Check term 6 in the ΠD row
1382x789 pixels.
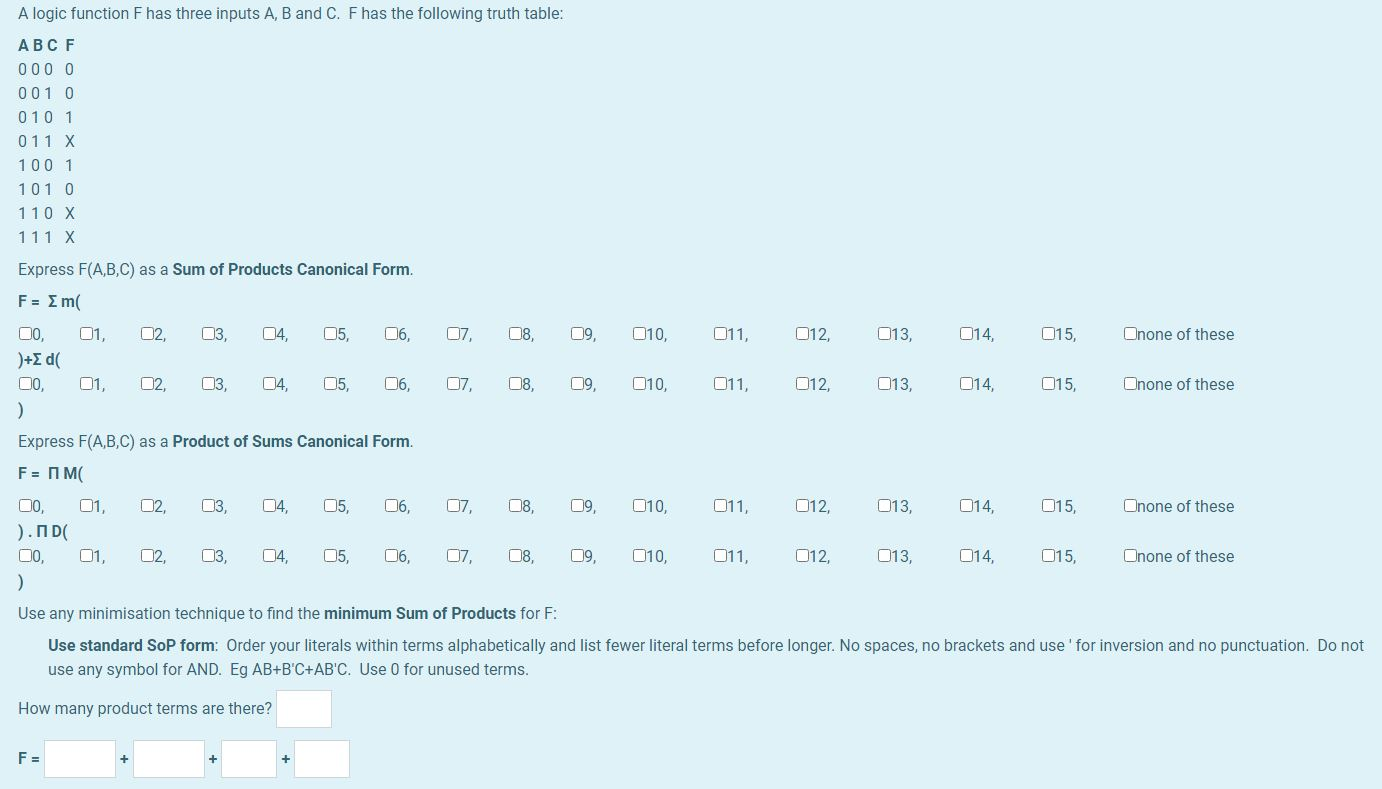click(x=390, y=556)
